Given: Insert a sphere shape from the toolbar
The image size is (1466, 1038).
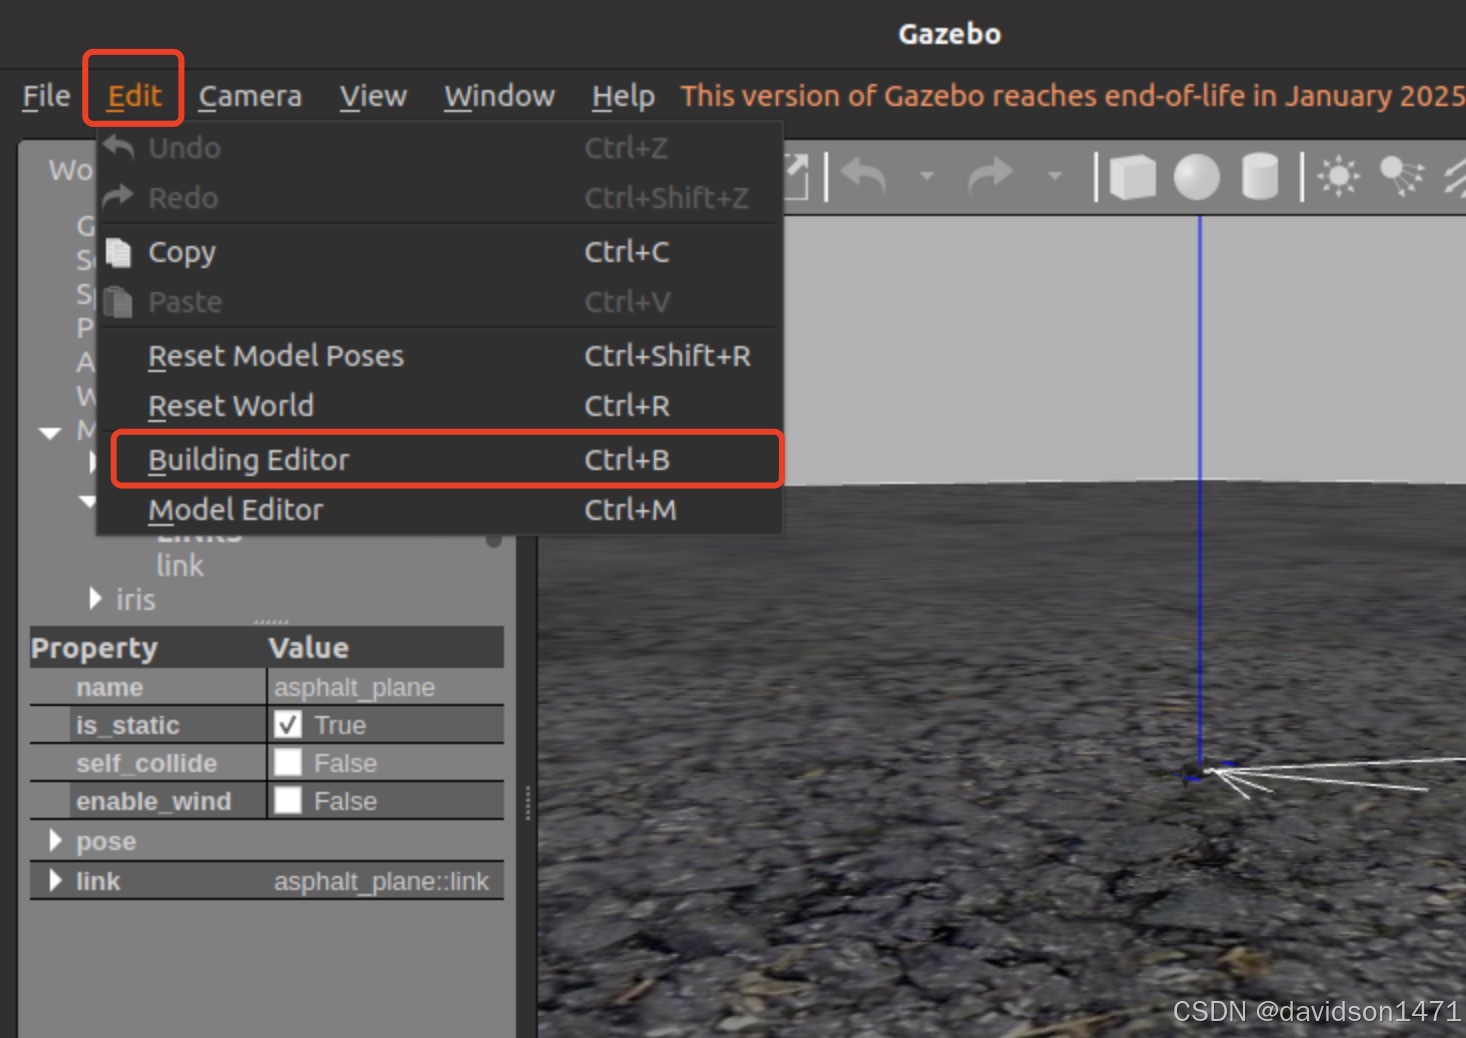Looking at the screenshot, I should click(x=1197, y=177).
